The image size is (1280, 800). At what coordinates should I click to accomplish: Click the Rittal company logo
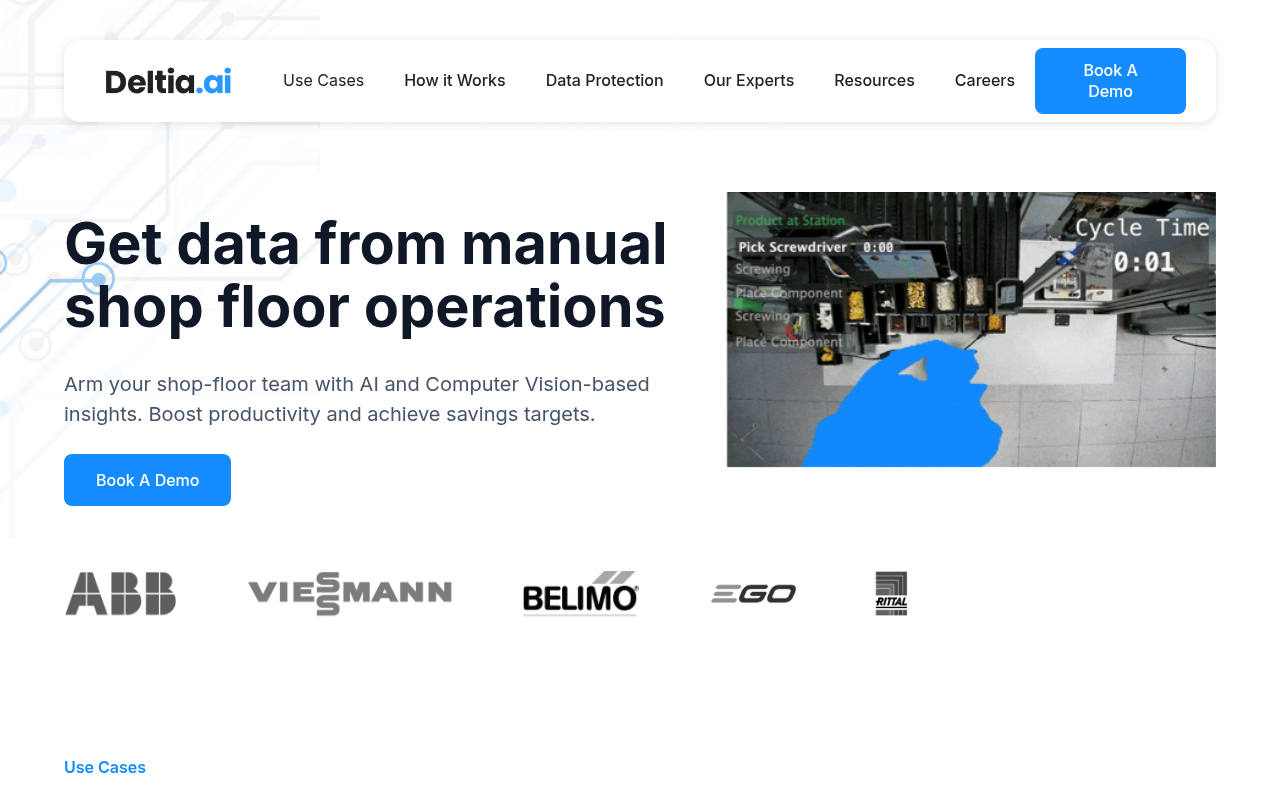tap(891, 593)
